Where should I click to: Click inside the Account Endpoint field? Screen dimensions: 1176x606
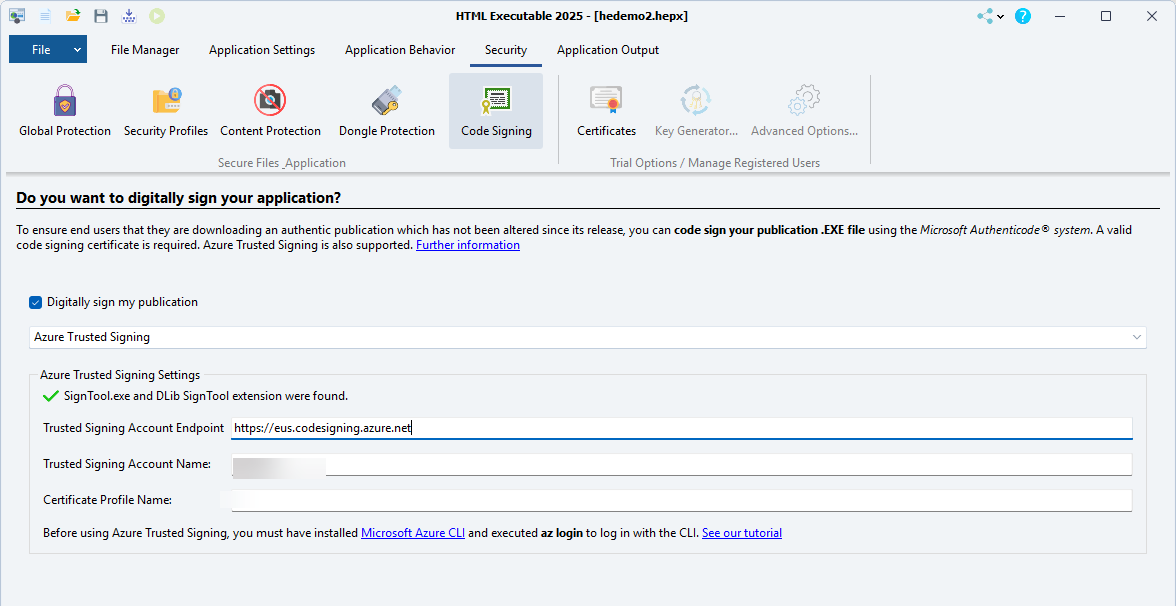(x=600, y=427)
